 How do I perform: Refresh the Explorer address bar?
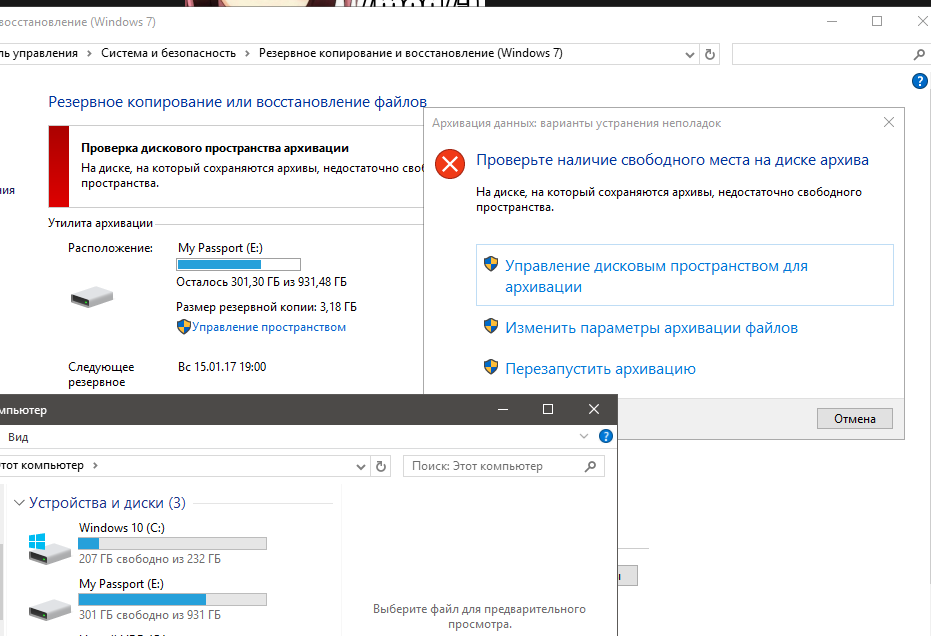[380, 466]
